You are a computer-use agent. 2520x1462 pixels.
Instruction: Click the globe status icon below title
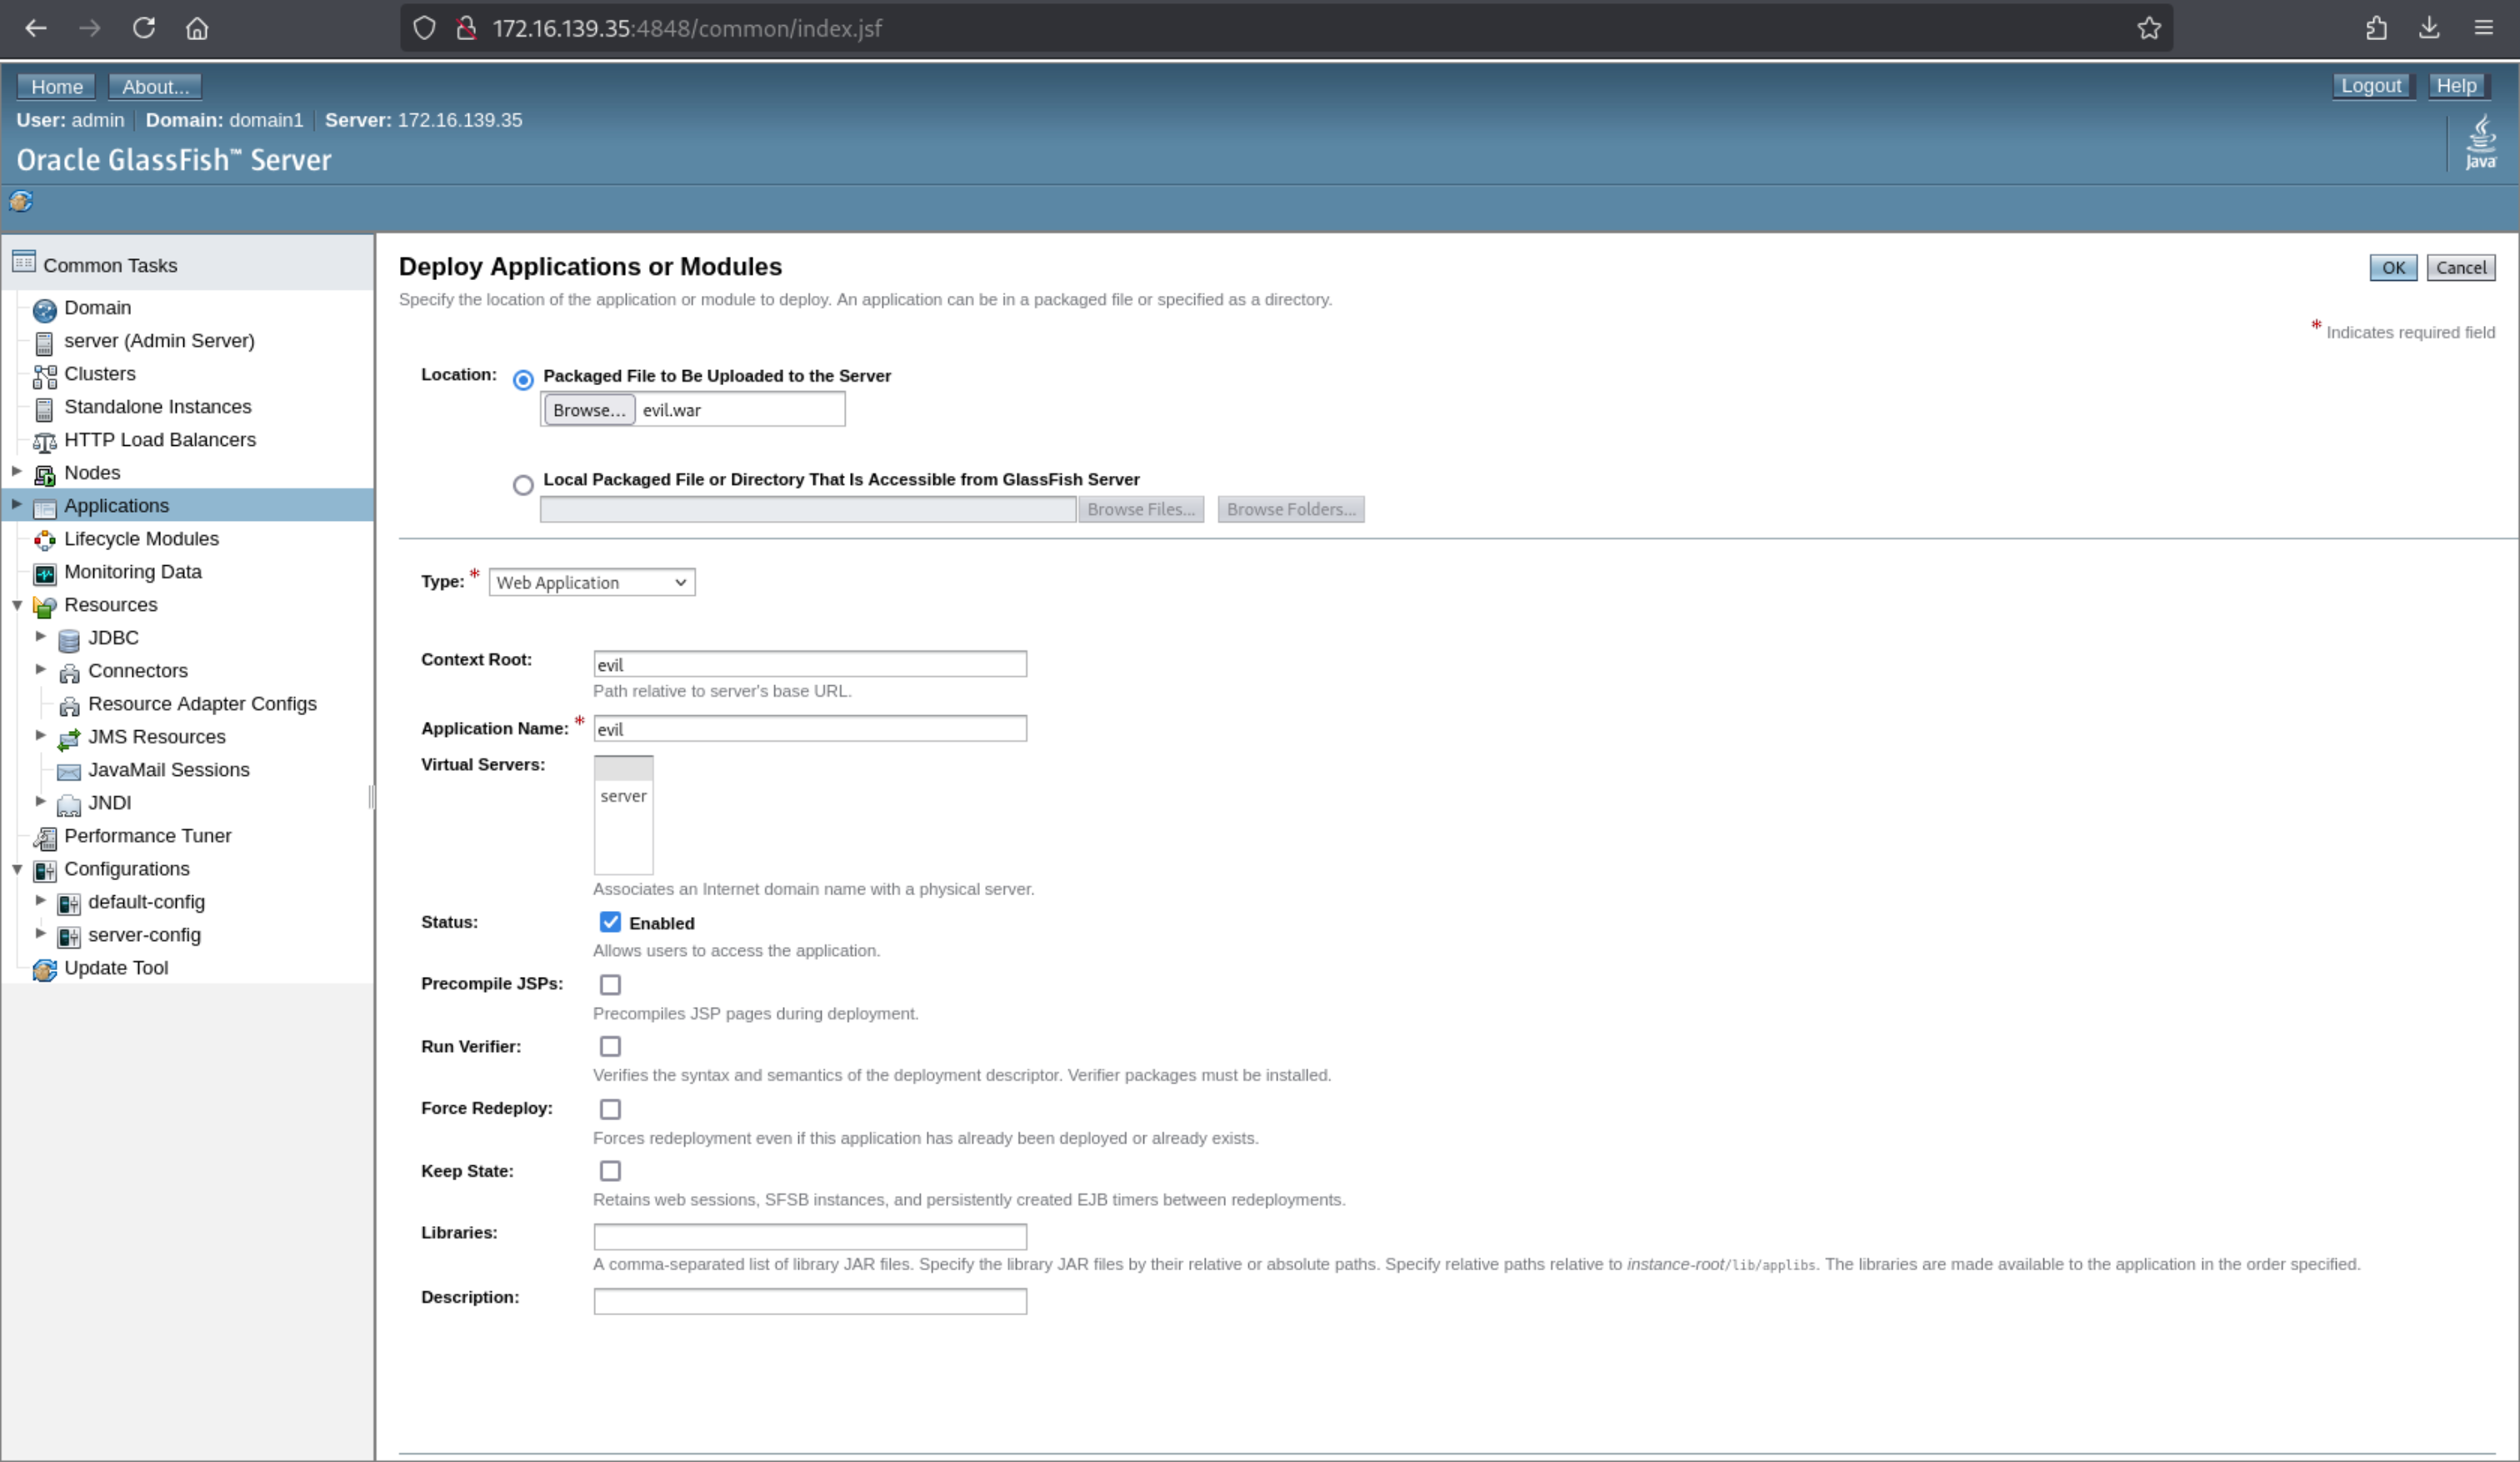coord(21,201)
